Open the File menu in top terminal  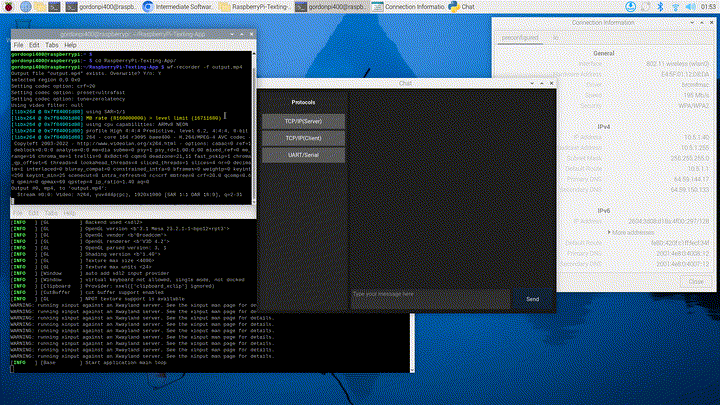pyautogui.click(x=18, y=45)
